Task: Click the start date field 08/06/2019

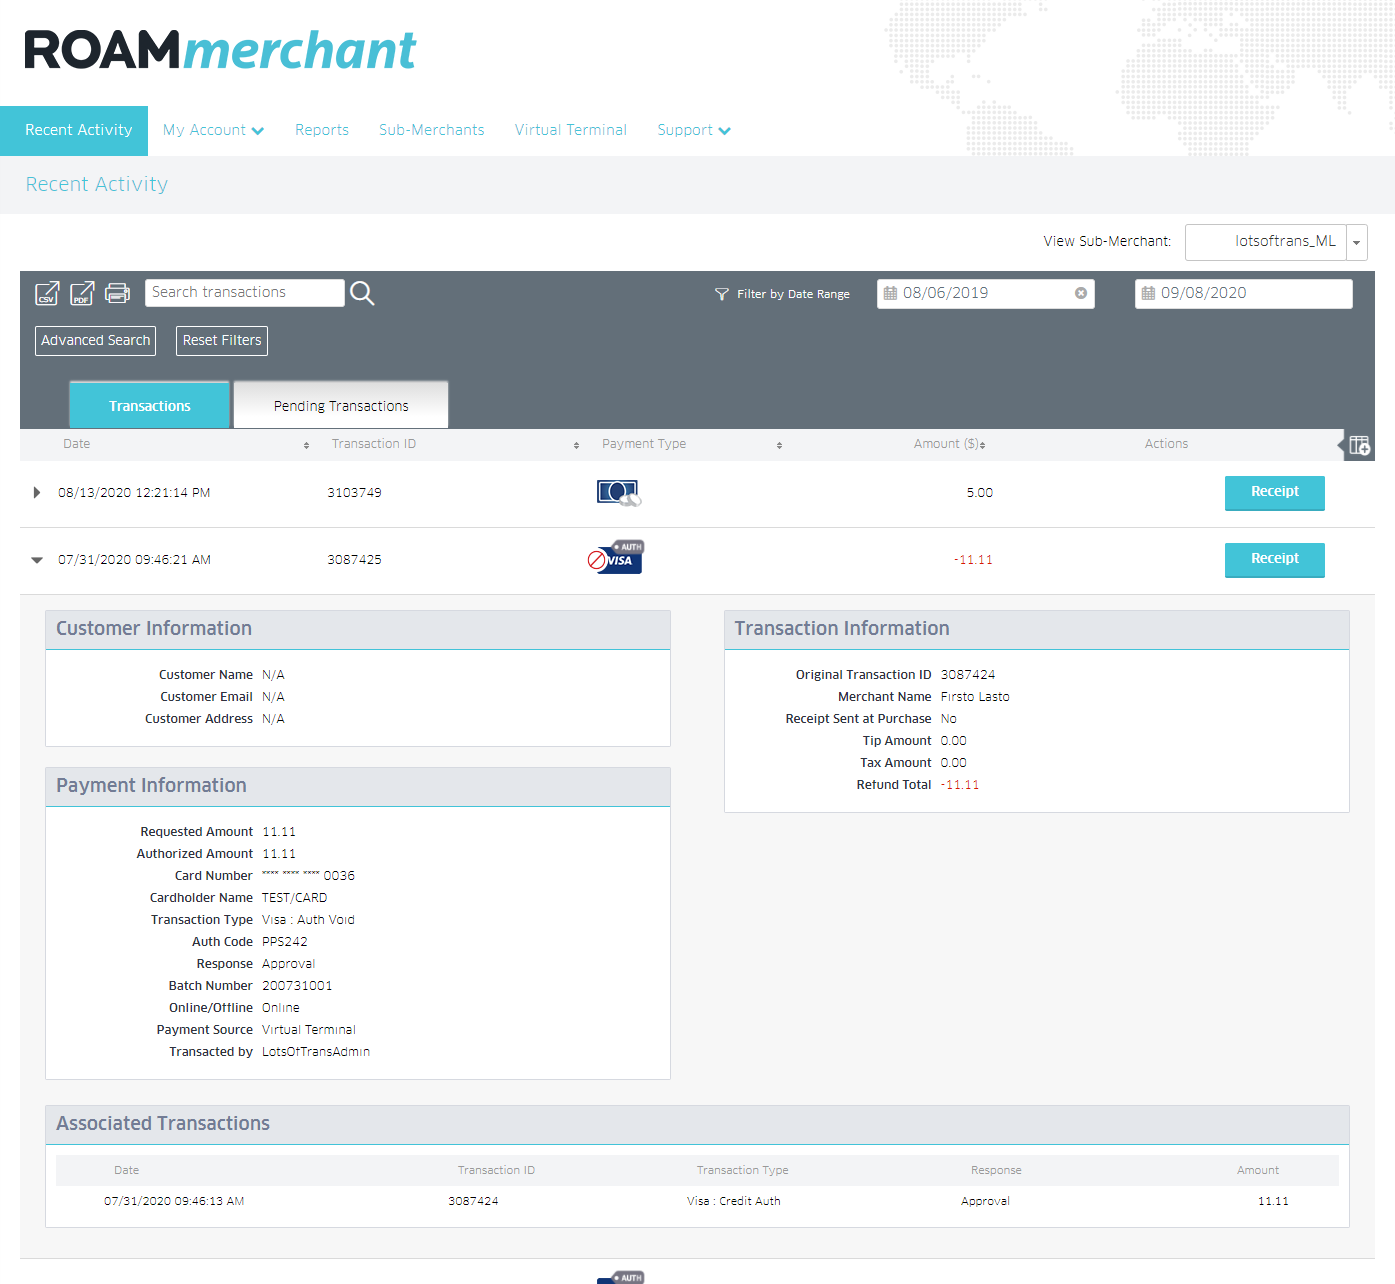Action: pyautogui.click(x=985, y=293)
